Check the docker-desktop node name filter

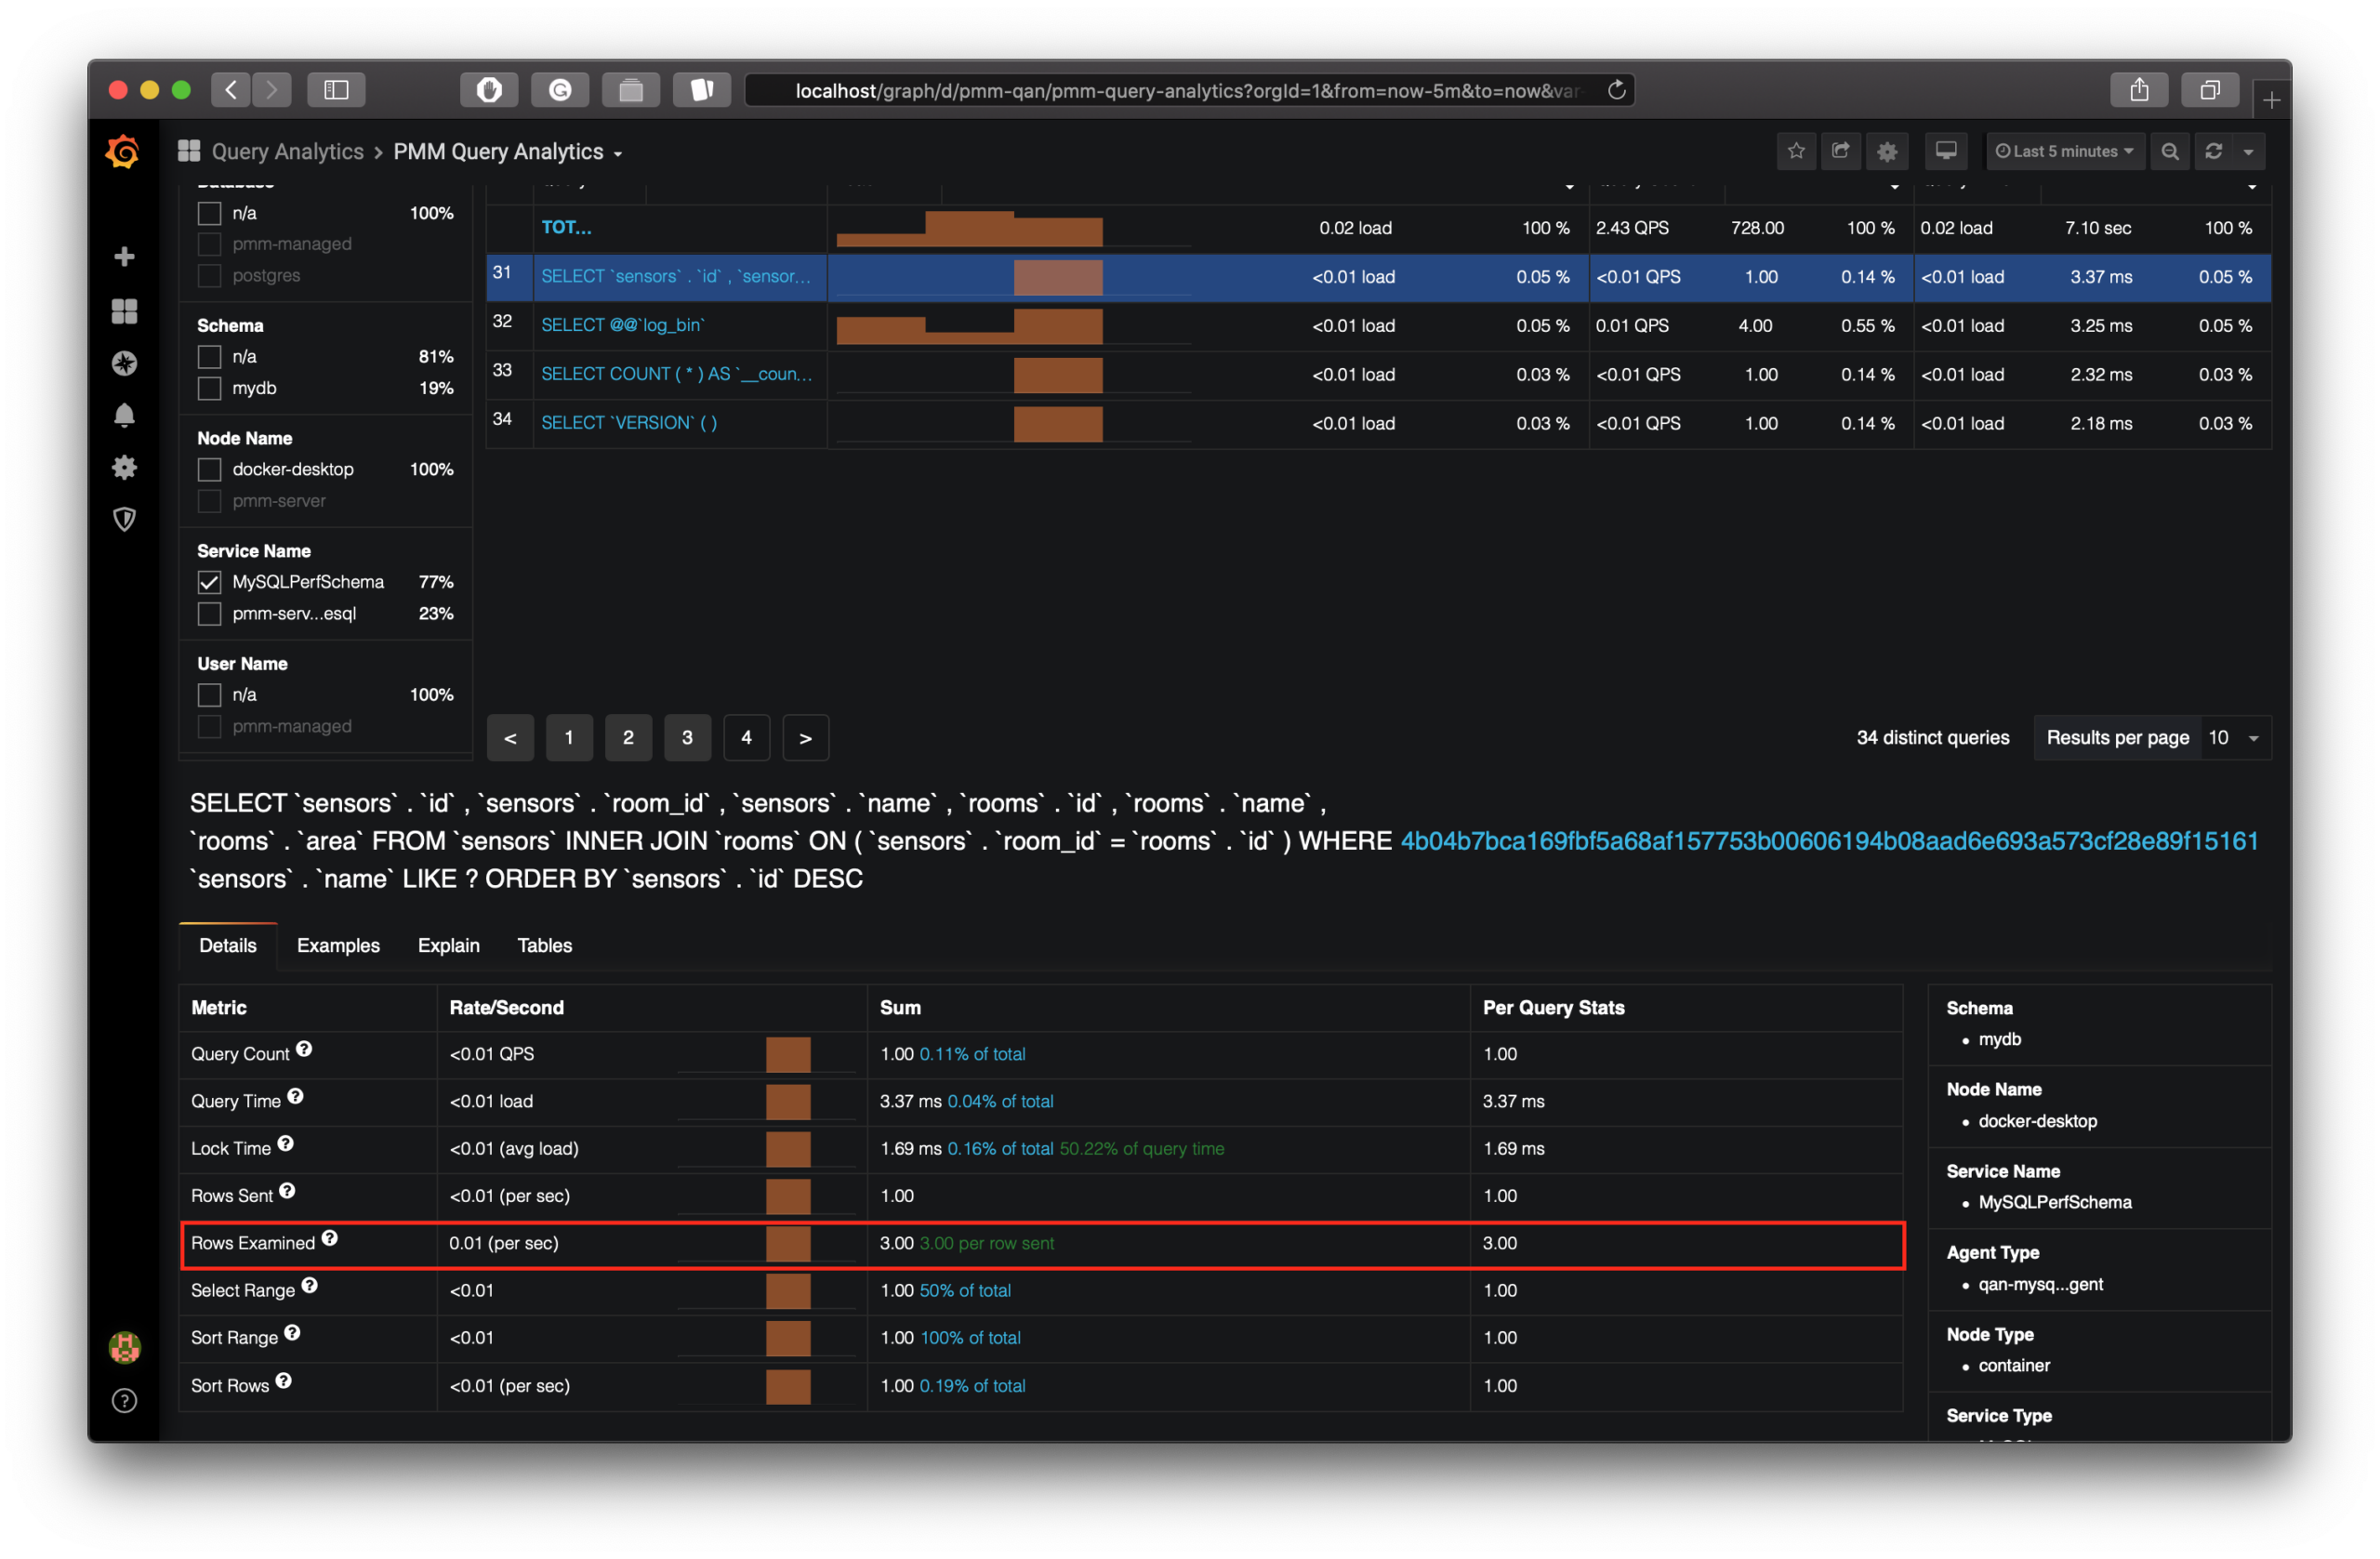(x=209, y=469)
